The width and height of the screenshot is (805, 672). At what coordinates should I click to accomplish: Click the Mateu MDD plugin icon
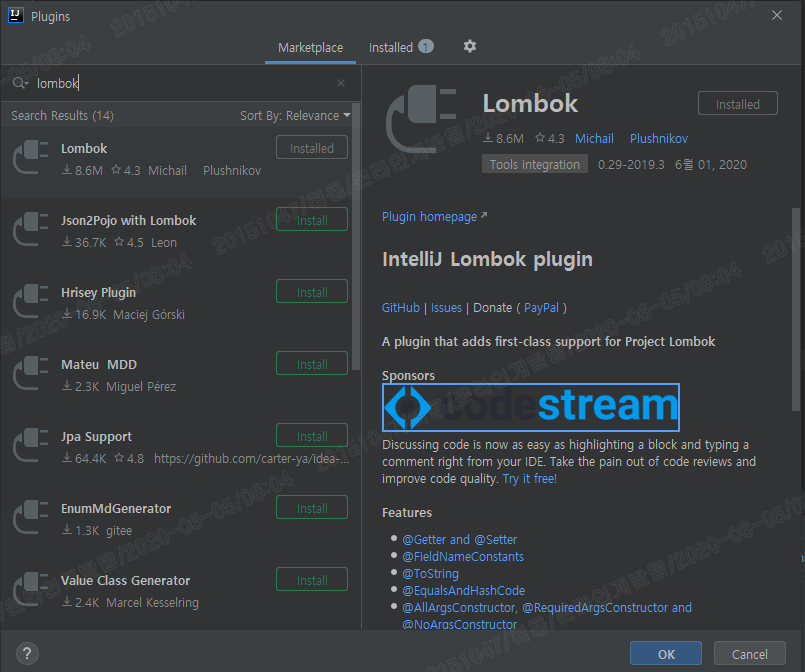tap(30, 373)
